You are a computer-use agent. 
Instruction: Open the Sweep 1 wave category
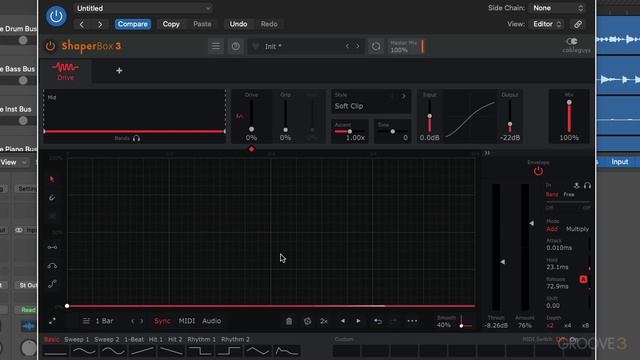(76, 340)
